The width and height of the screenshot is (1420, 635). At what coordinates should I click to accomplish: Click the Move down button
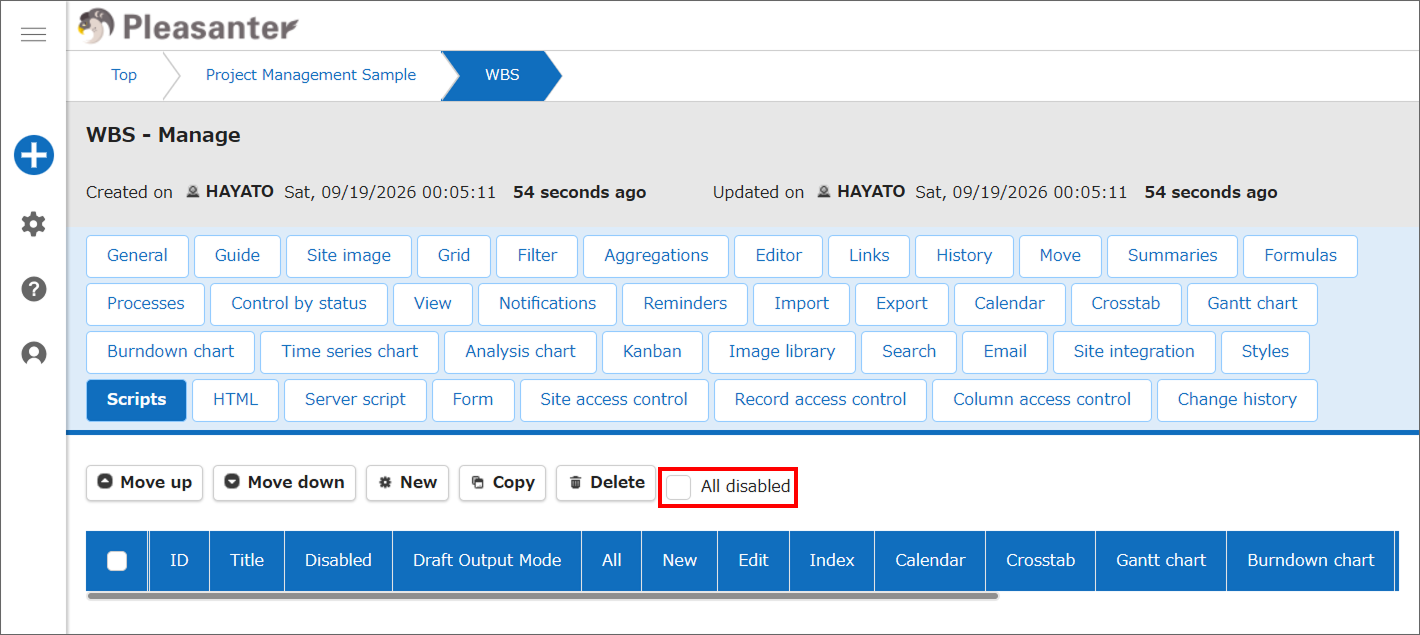pyautogui.click(x=285, y=483)
